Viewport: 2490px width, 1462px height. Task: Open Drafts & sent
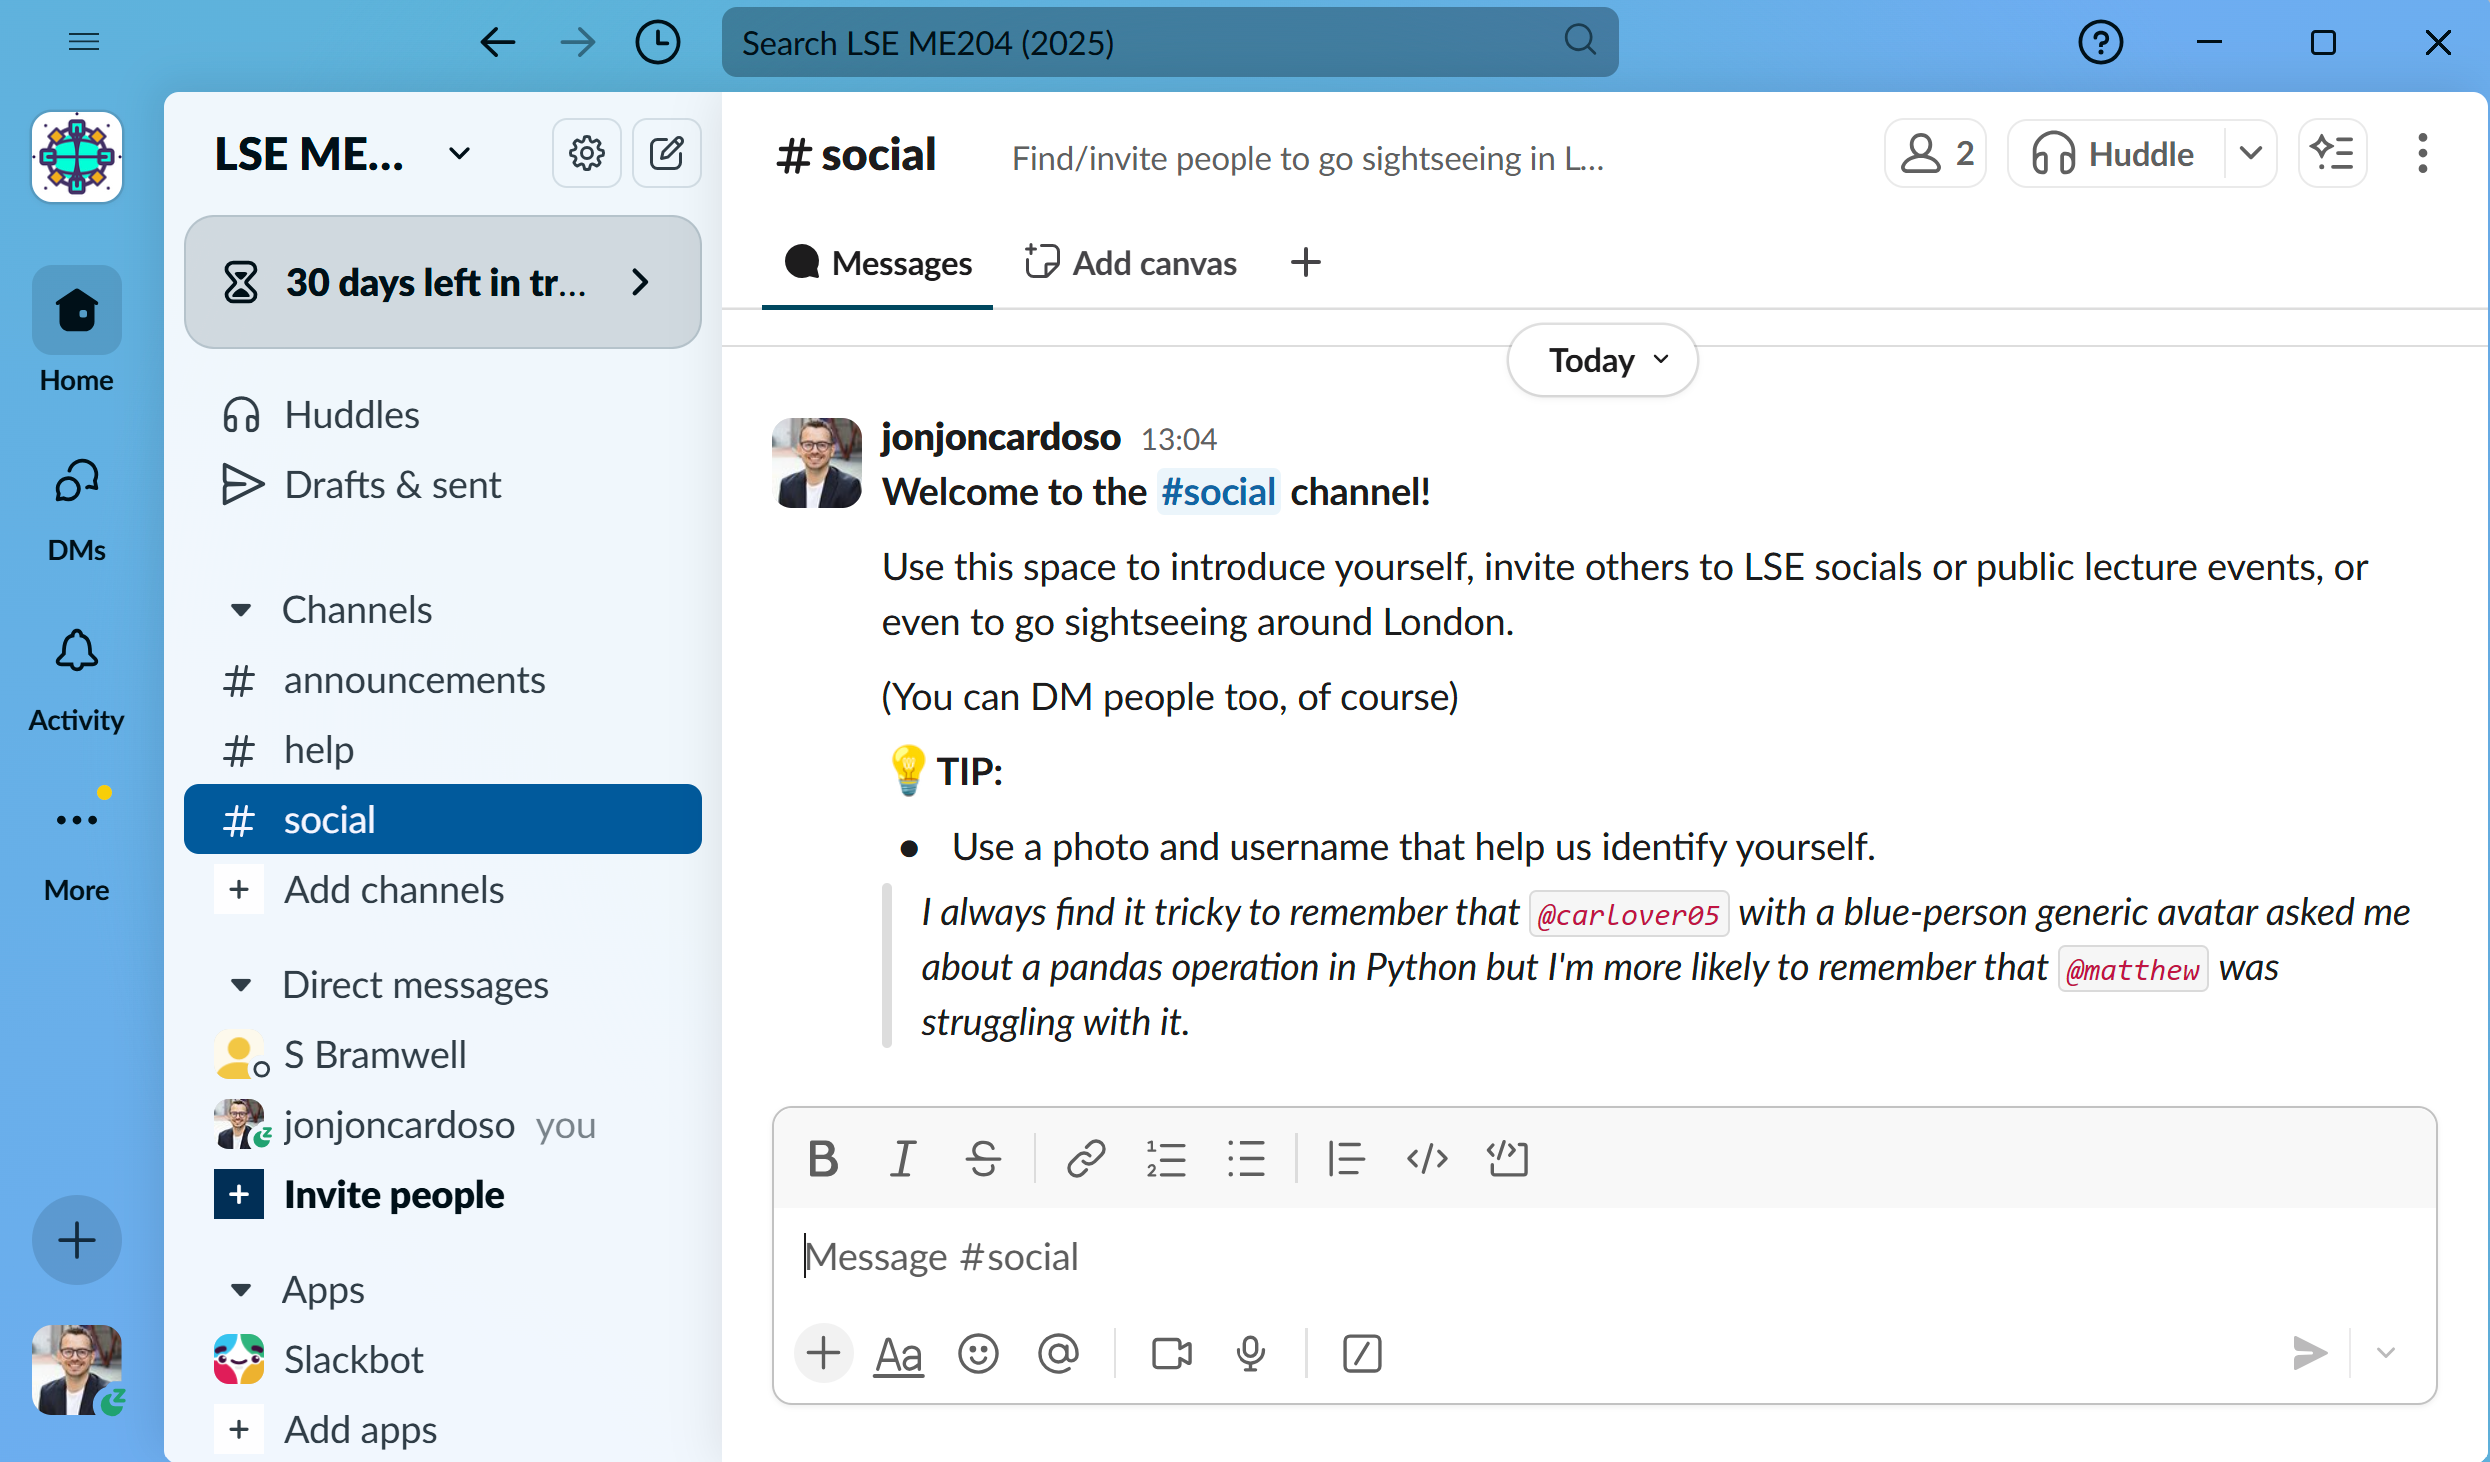(443, 485)
